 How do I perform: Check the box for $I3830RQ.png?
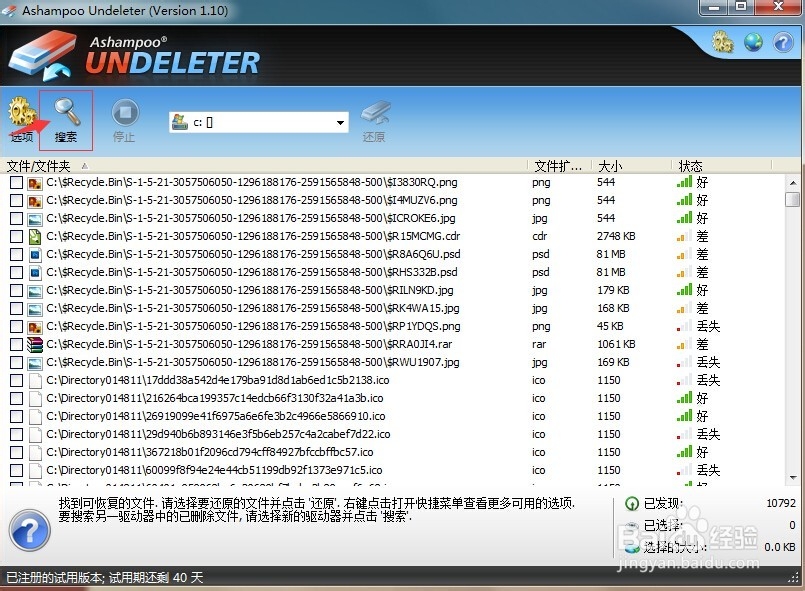16,183
